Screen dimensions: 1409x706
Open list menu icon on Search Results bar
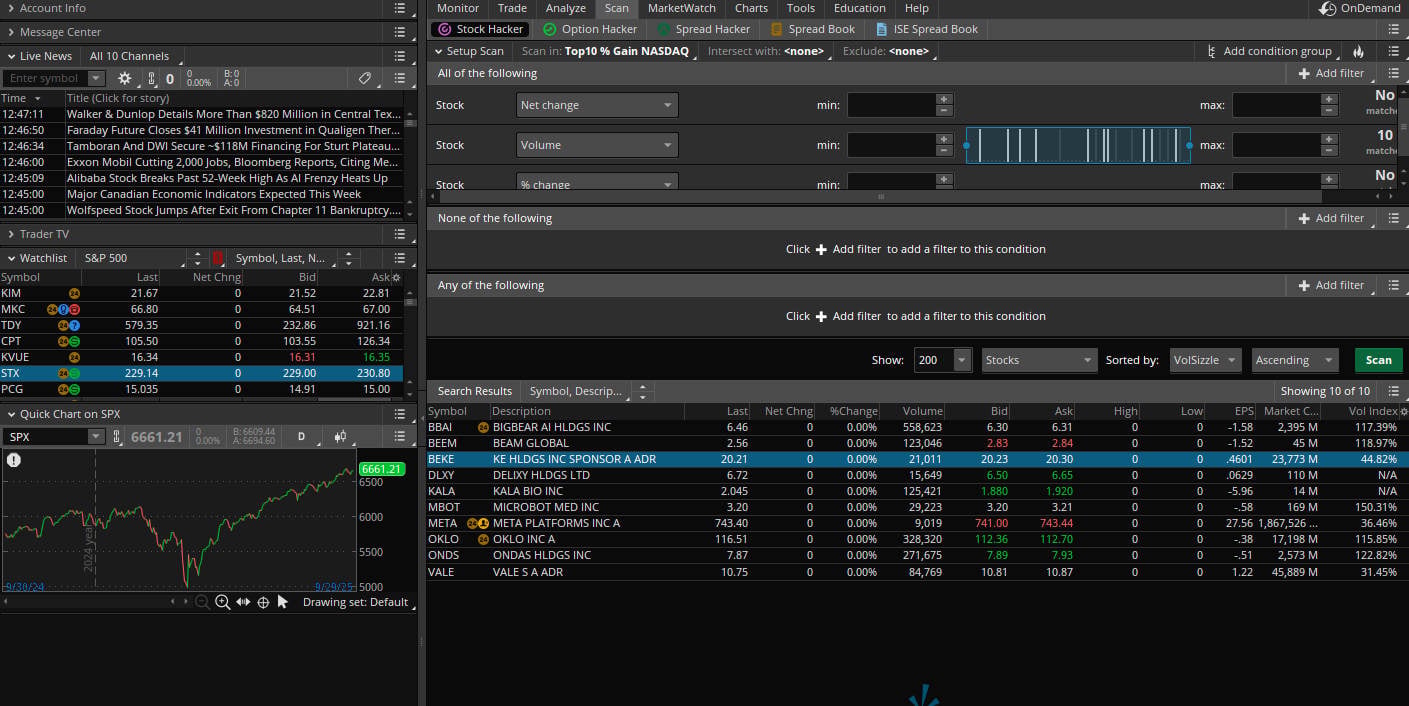click(x=1394, y=391)
